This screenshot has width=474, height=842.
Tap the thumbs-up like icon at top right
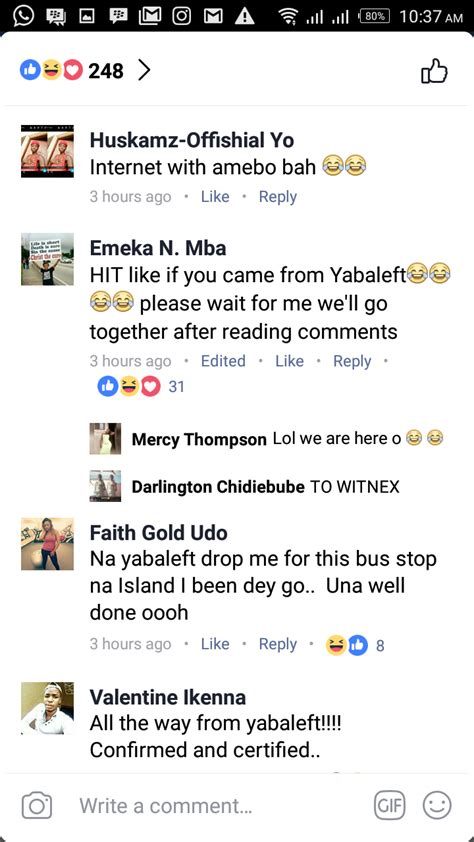coord(434,71)
